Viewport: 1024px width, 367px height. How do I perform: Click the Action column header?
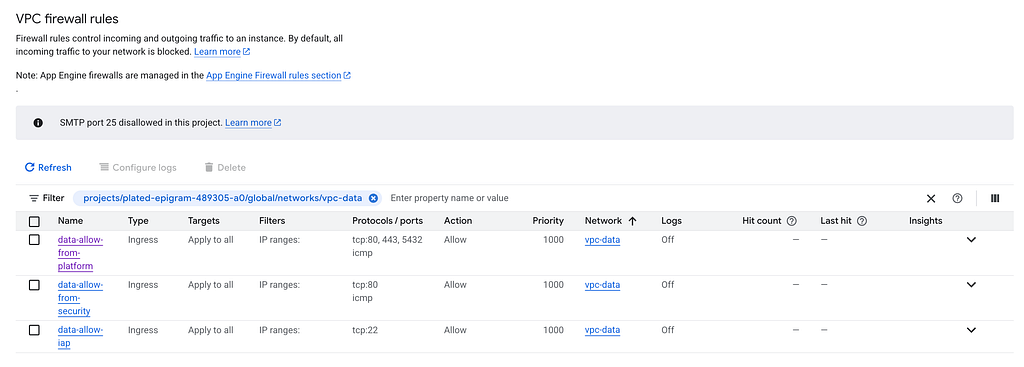(458, 221)
